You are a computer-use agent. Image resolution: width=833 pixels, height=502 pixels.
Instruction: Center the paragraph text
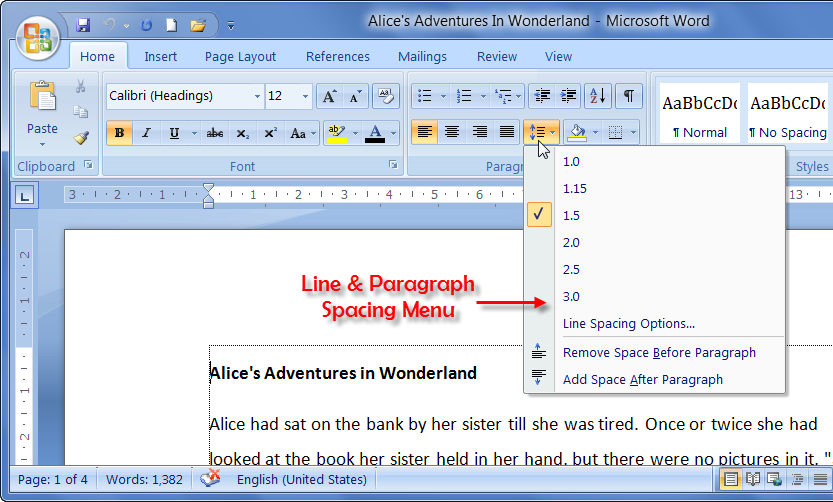pos(452,132)
